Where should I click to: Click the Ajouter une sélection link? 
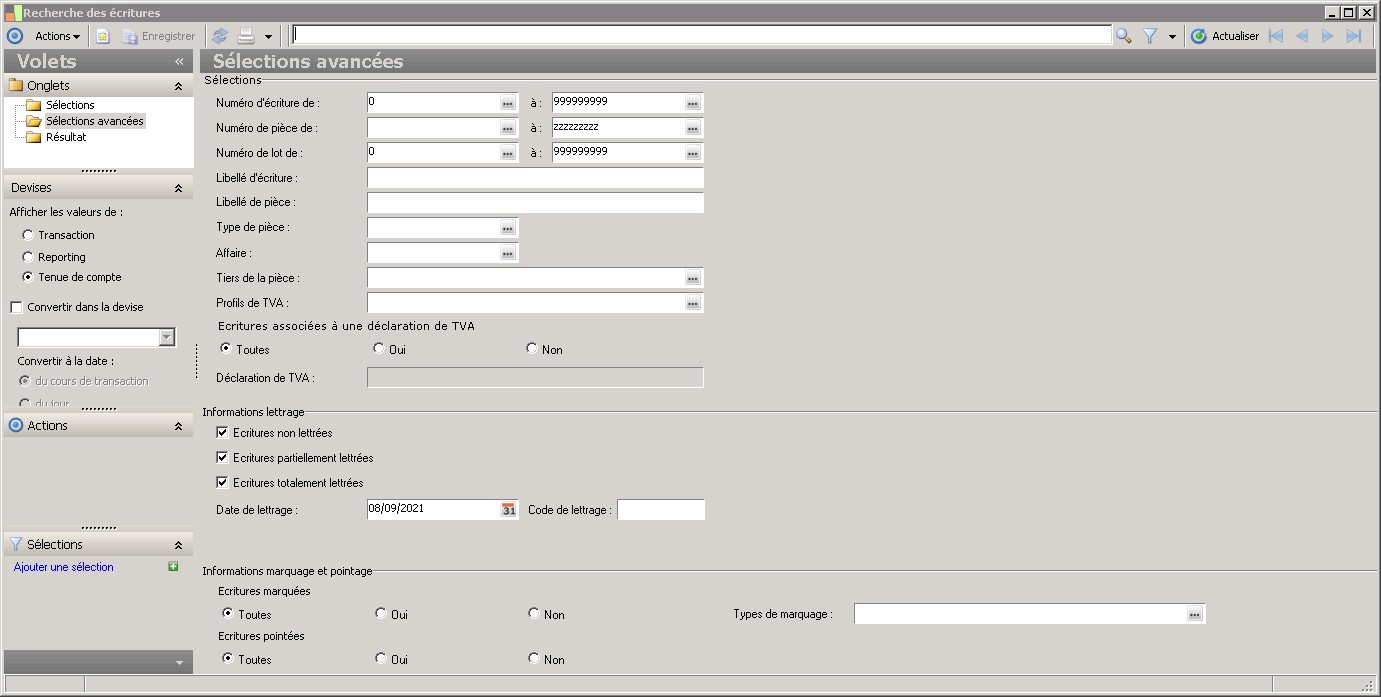(64, 567)
